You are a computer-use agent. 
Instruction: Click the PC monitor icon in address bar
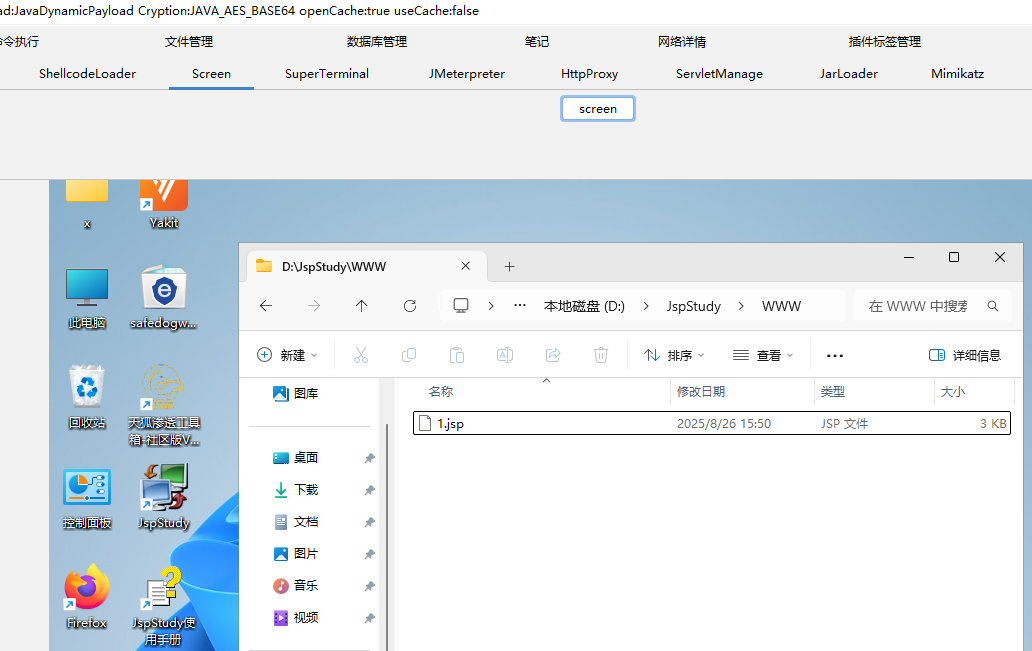point(461,305)
